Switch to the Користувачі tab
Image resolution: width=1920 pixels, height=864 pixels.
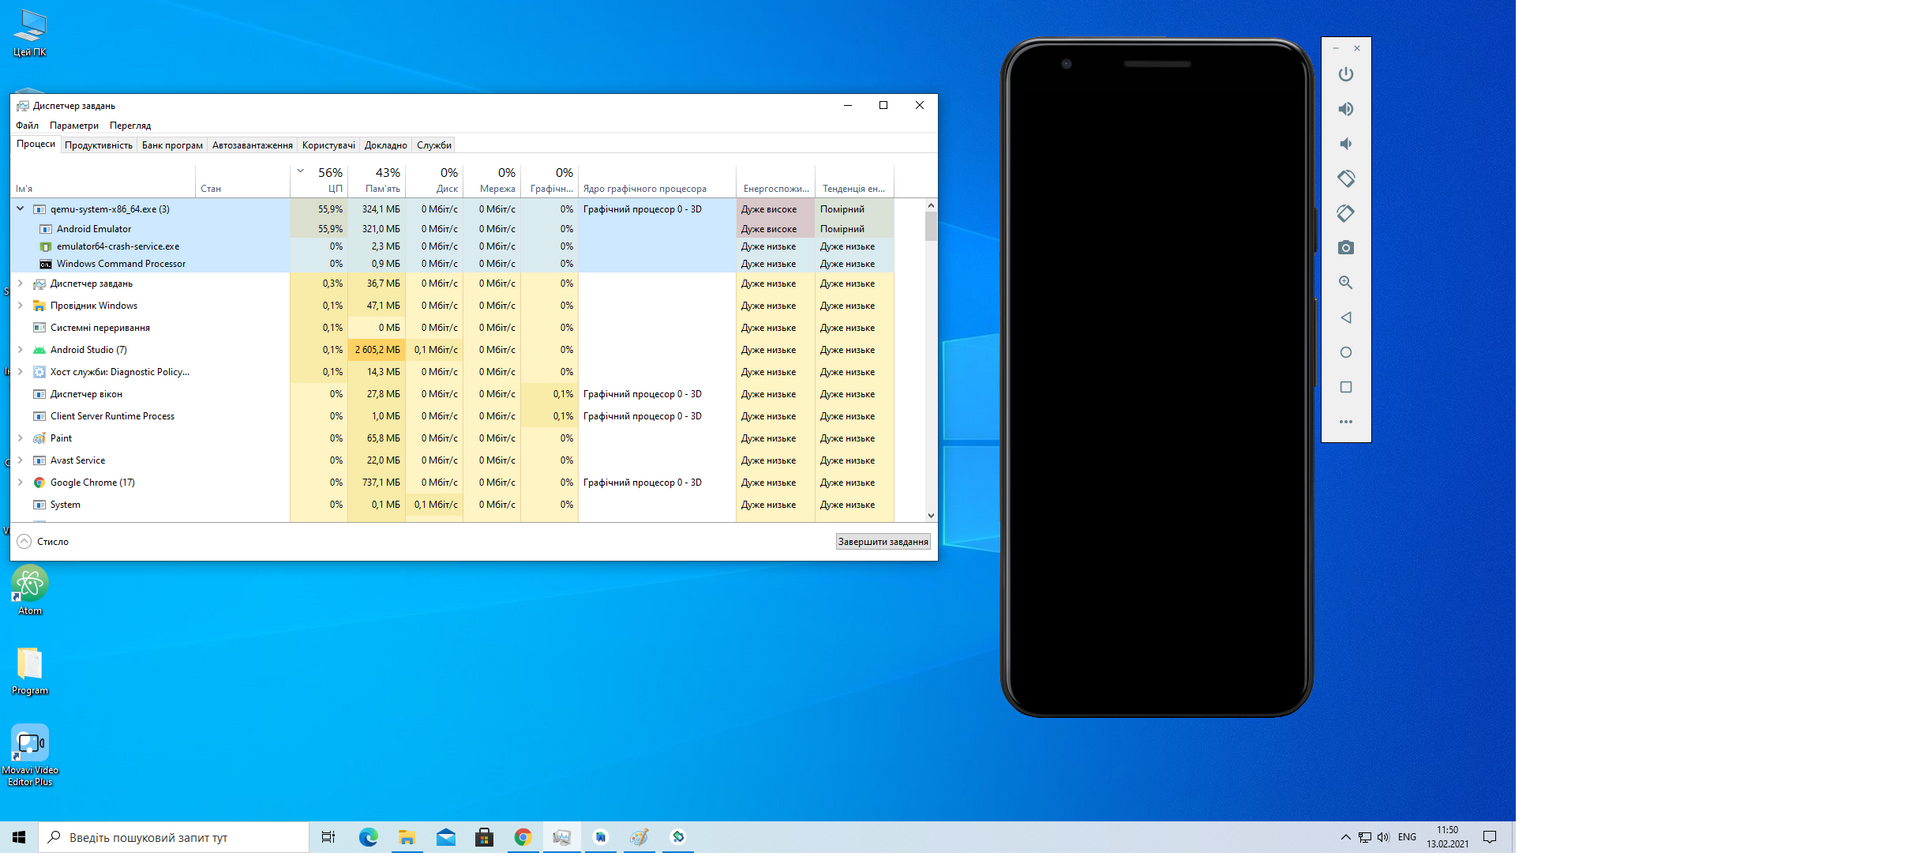click(x=328, y=145)
